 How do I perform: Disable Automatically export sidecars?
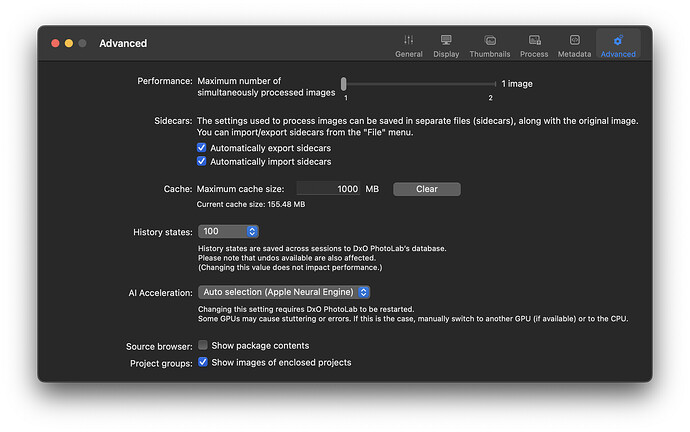pos(203,148)
